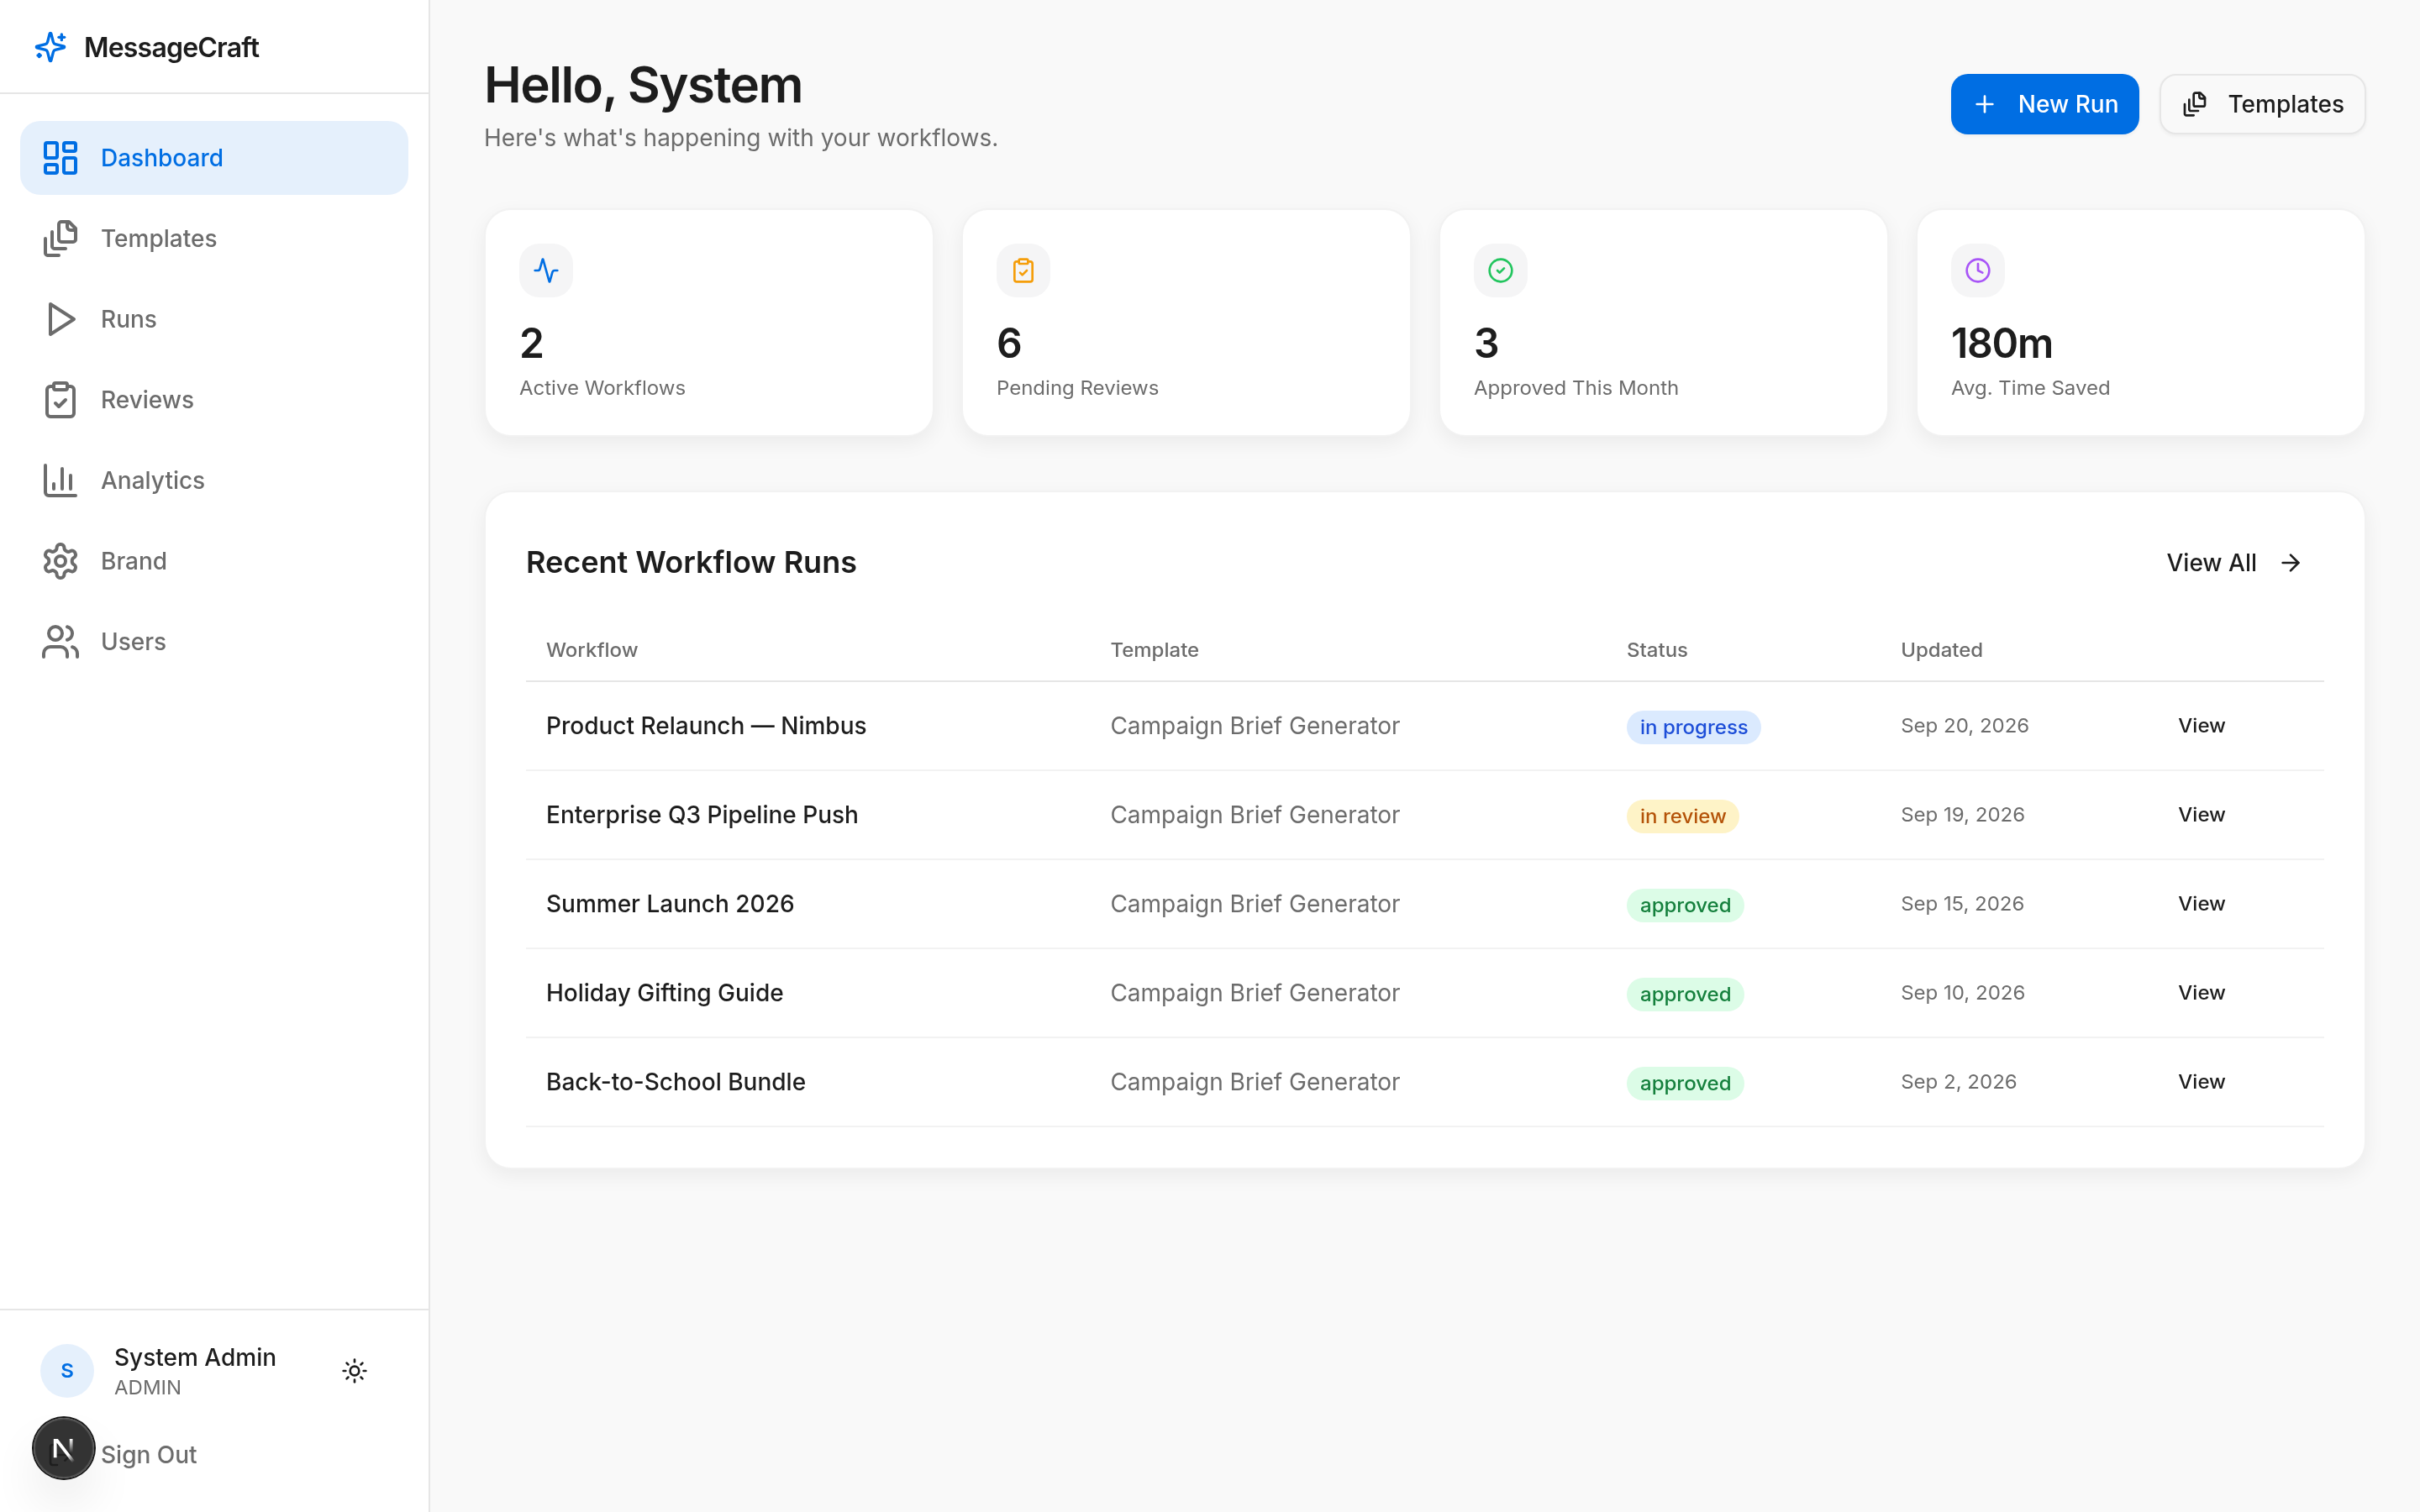Open the Dashboard menu item

tap(214, 158)
